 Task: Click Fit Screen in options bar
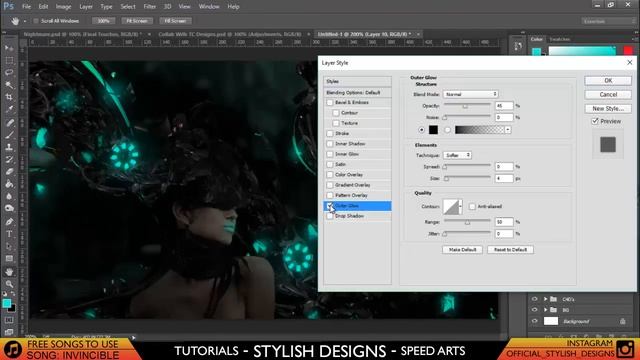[x=137, y=21]
